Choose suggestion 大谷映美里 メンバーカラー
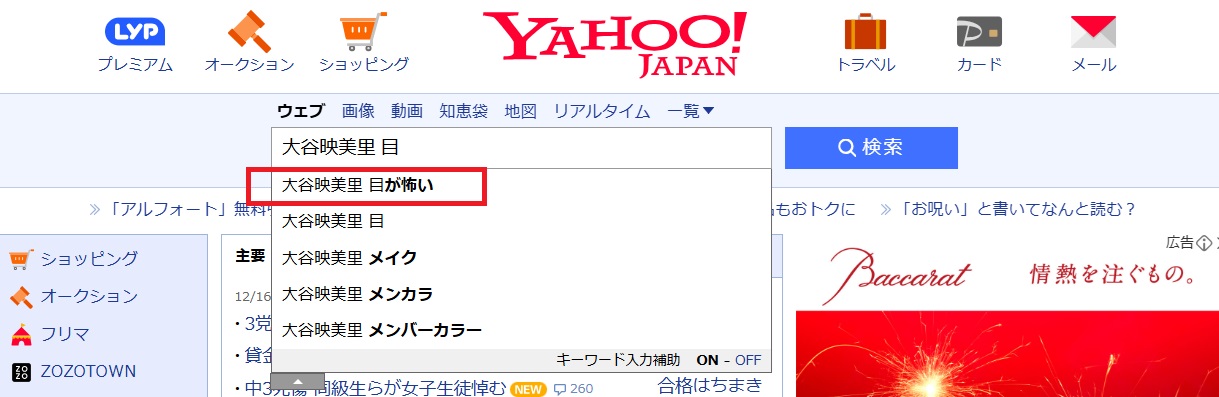Screen dimensions: 1219x397 [x=521, y=329]
